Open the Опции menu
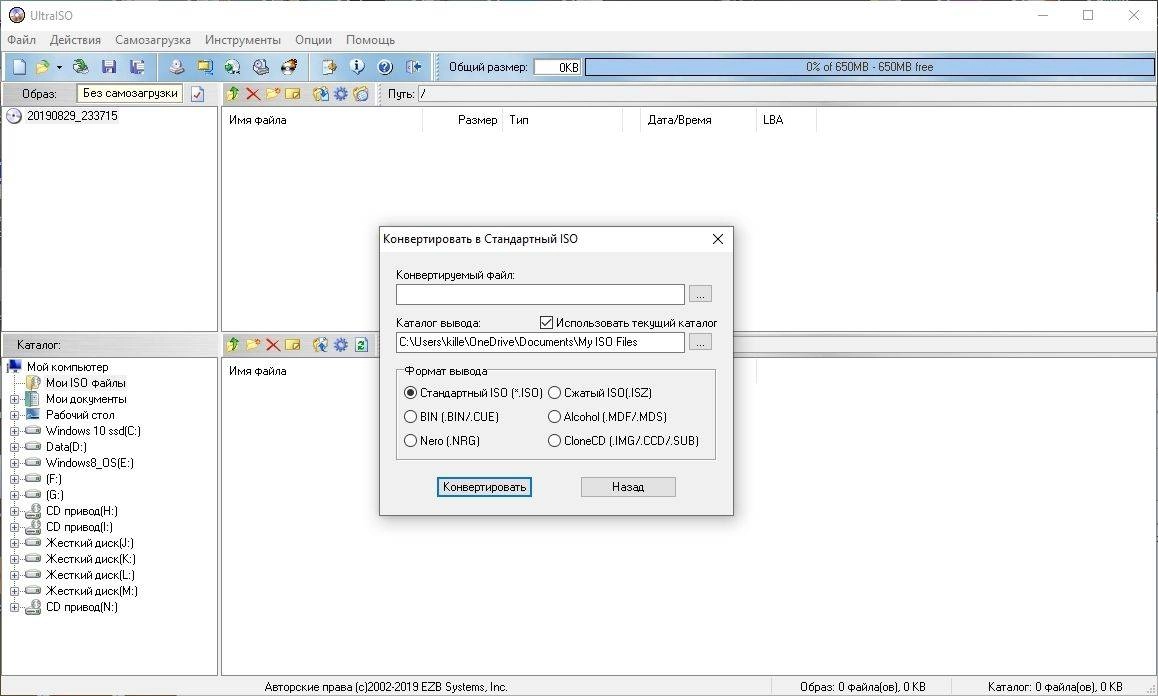Screen dimensions: 1158x696 coord(313,40)
